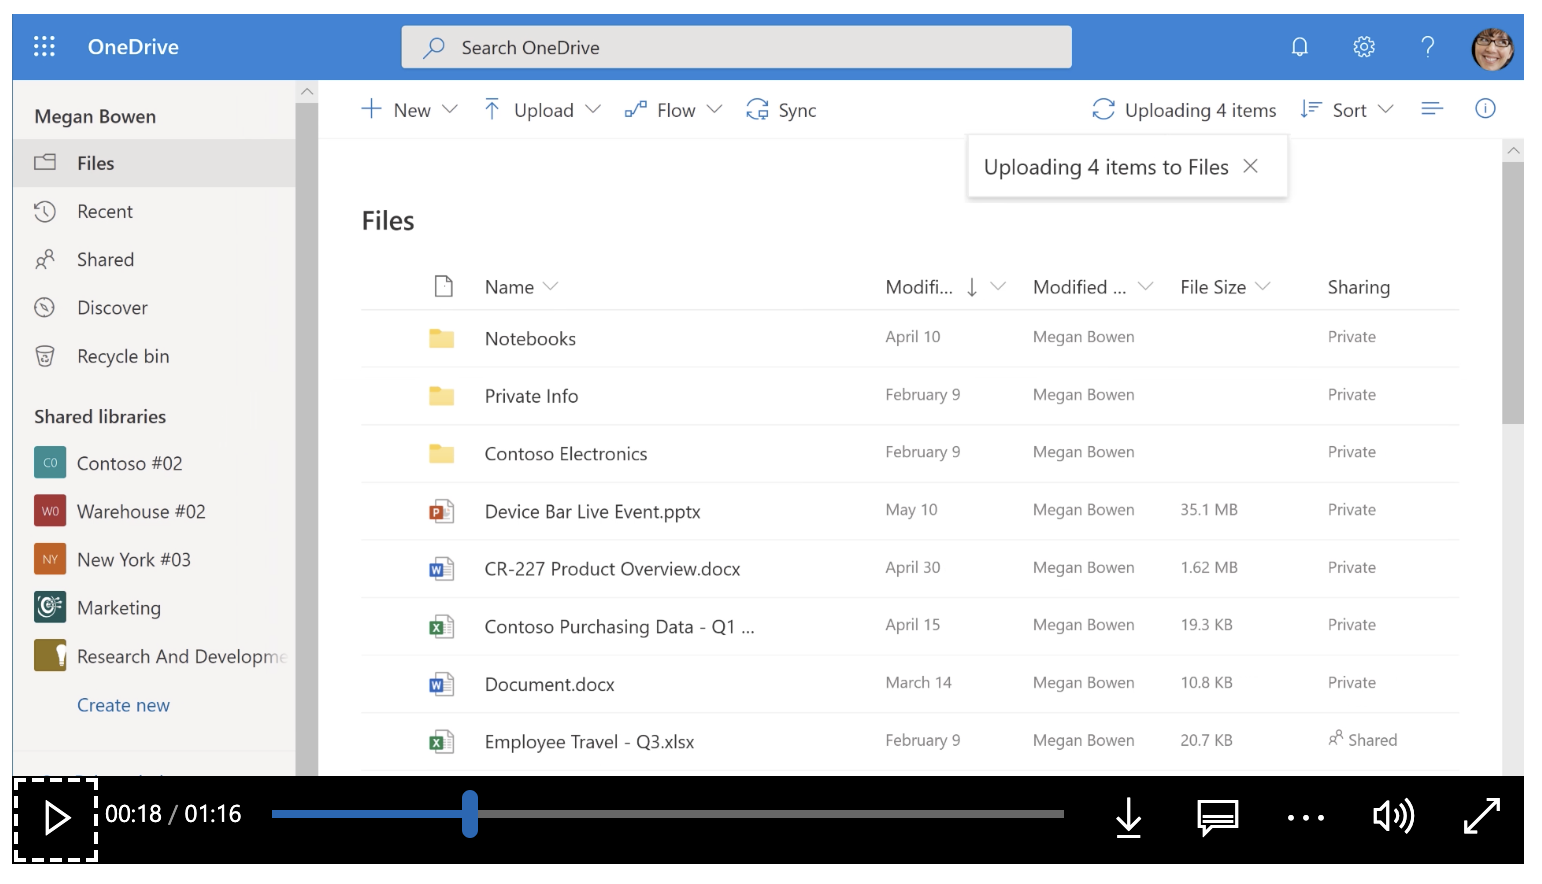Open the help question mark
The height and width of the screenshot is (884, 1542).
[x=1428, y=47]
